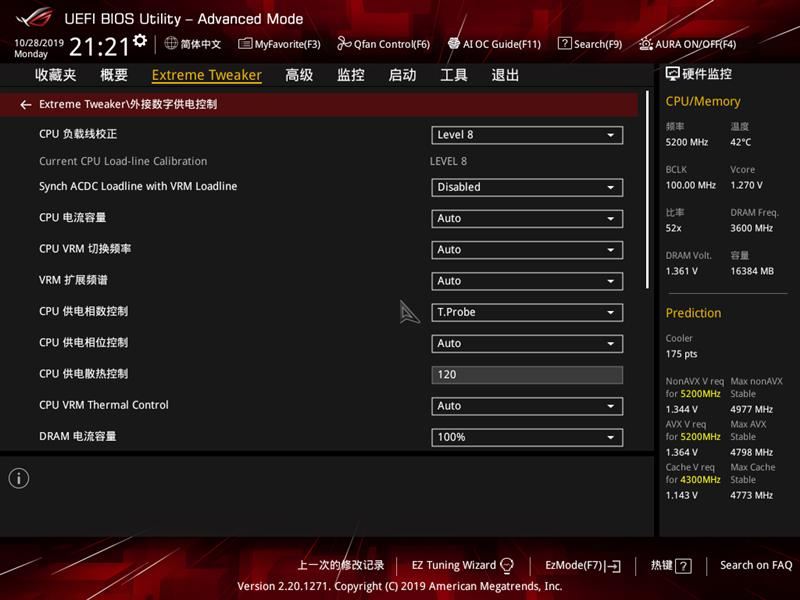
Task: Go back using the left arrow
Action: (x=26, y=105)
